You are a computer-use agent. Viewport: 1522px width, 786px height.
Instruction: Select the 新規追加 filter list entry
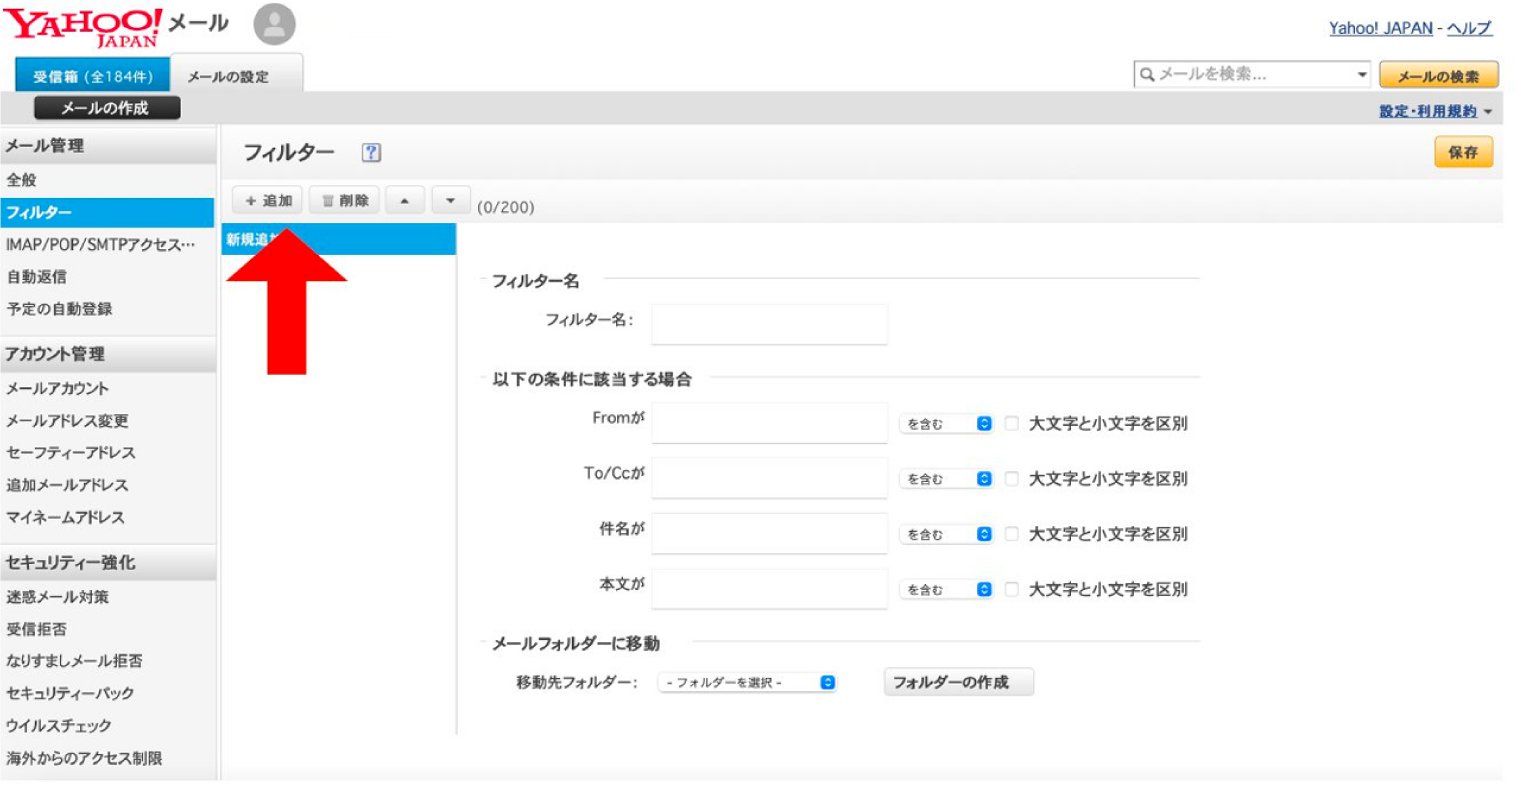(x=338, y=239)
